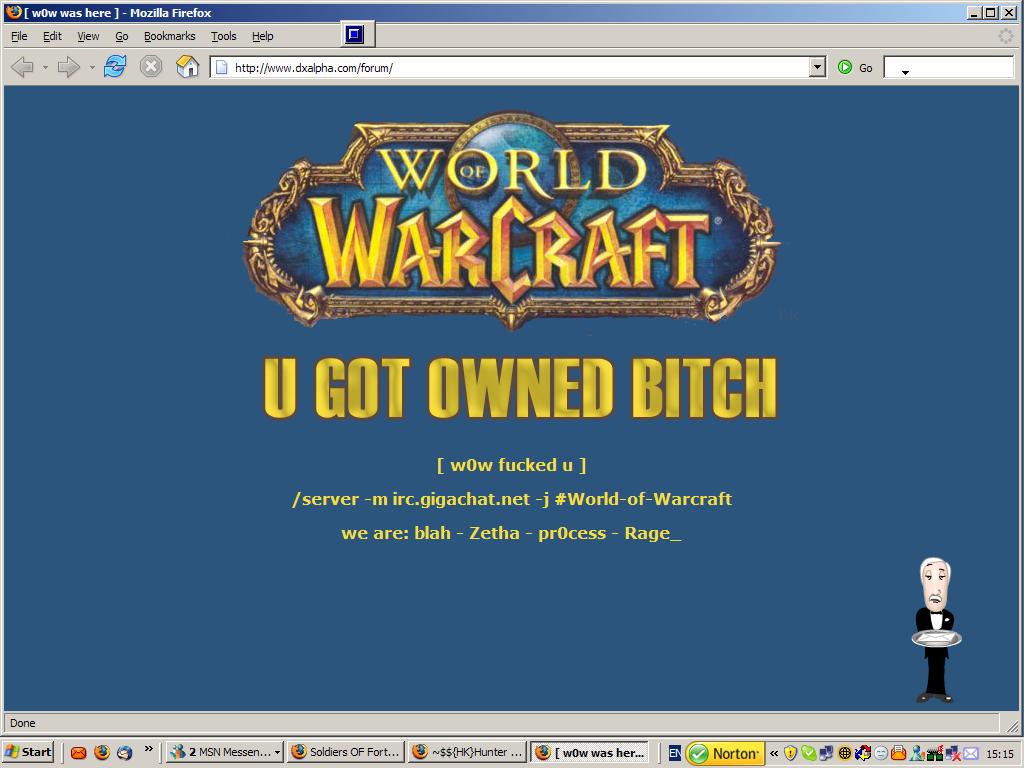Expand hidden system tray icons chevron

pos(774,753)
